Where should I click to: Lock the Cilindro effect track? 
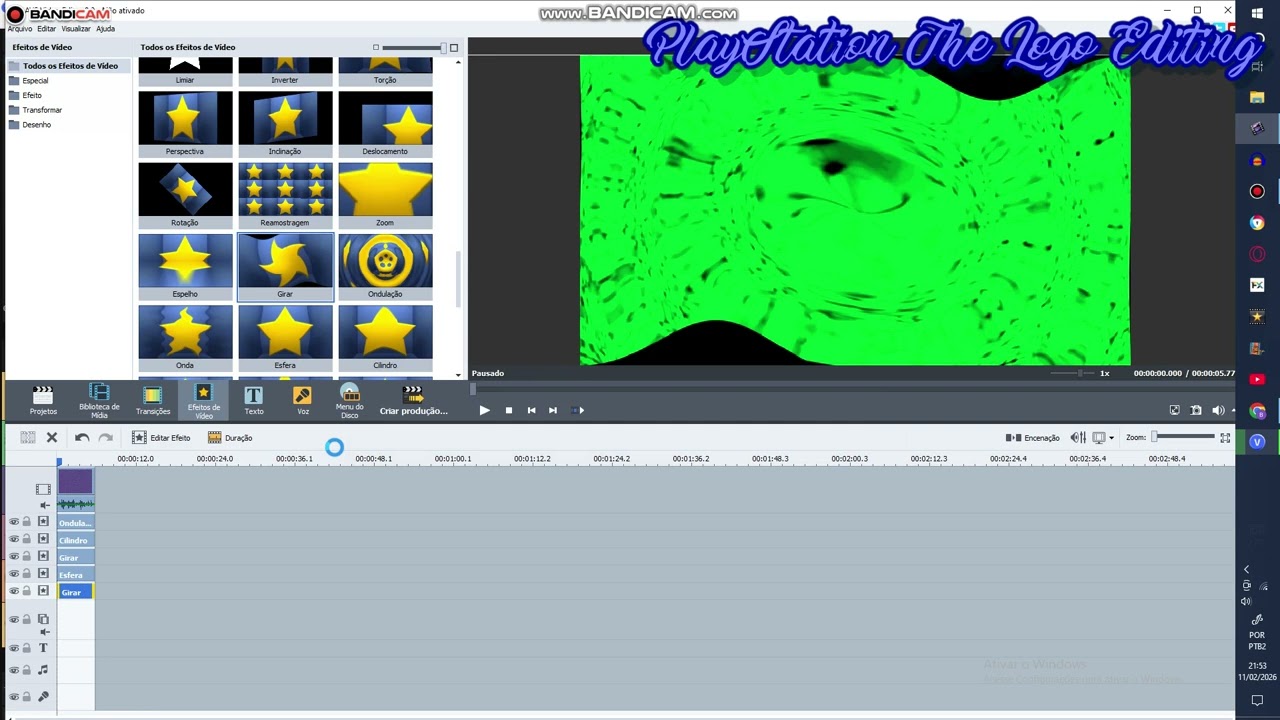(x=27, y=539)
